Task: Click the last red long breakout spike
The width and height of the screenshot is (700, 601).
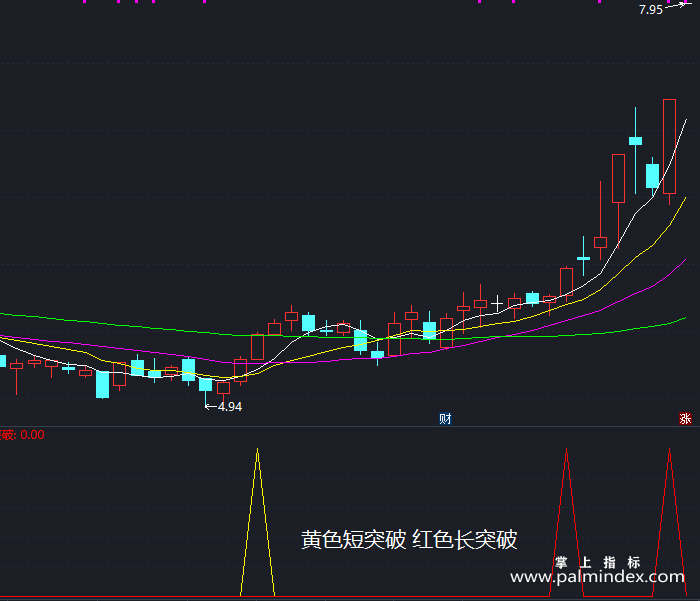Action: pyautogui.click(x=670, y=522)
